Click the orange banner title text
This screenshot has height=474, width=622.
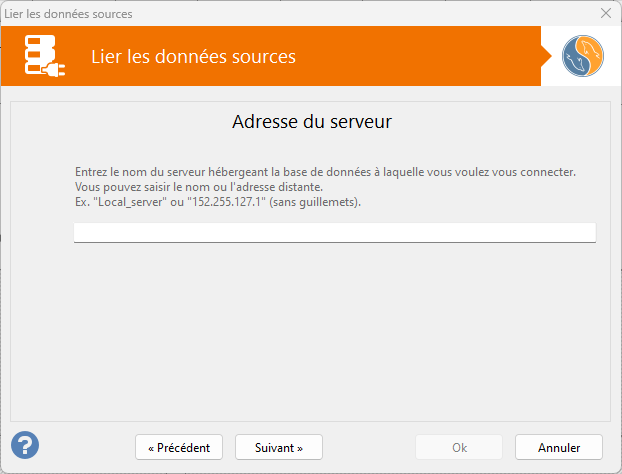pyautogui.click(x=193, y=57)
